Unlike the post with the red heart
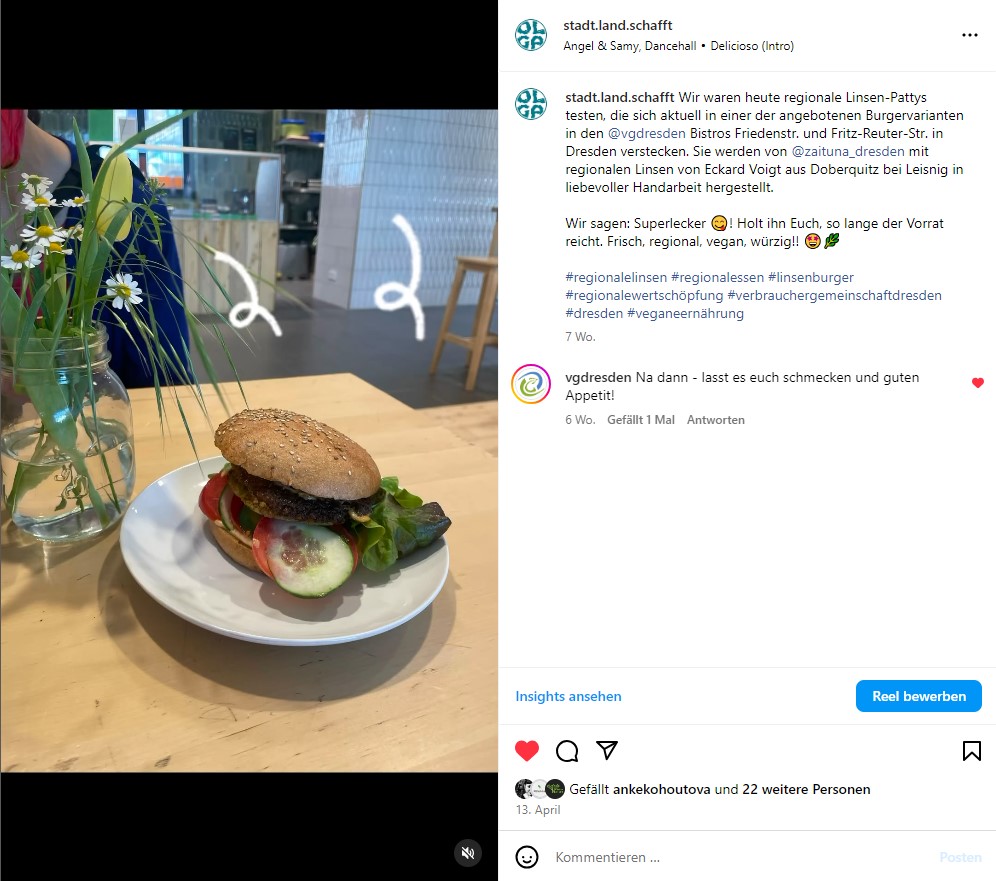This screenshot has width=996, height=881. 527,751
